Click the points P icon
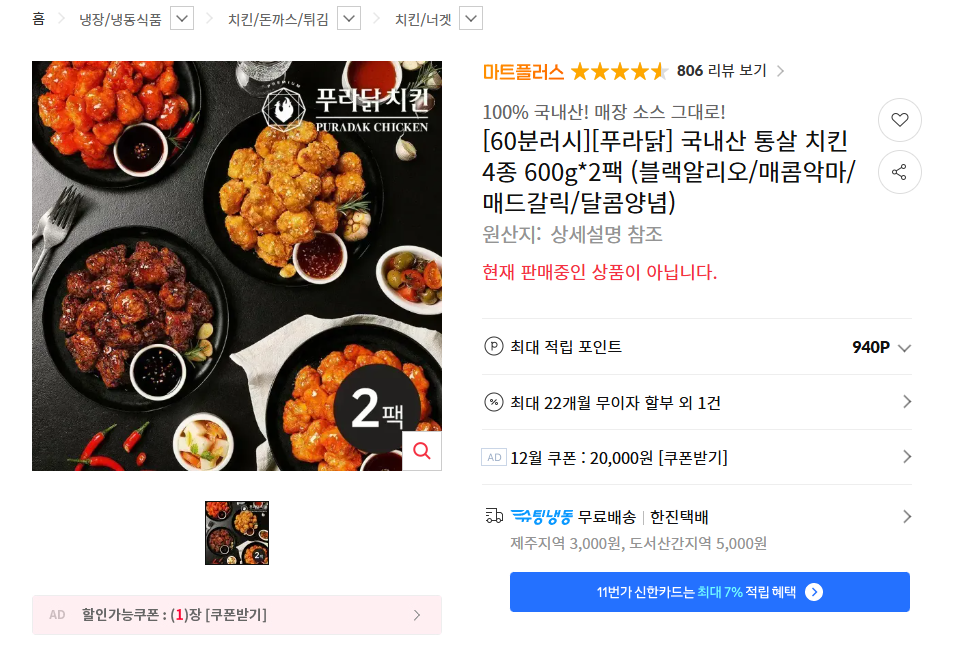The image size is (969, 647). click(x=493, y=347)
